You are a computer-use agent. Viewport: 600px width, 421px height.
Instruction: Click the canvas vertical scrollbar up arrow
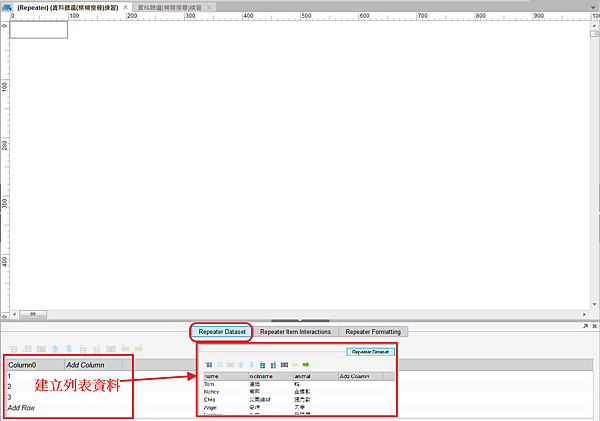click(595, 26)
